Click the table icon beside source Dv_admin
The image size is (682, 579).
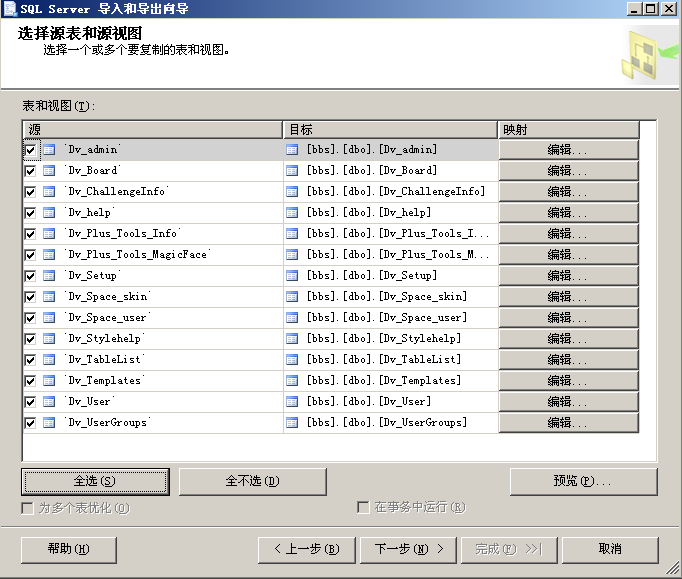[x=49, y=150]
